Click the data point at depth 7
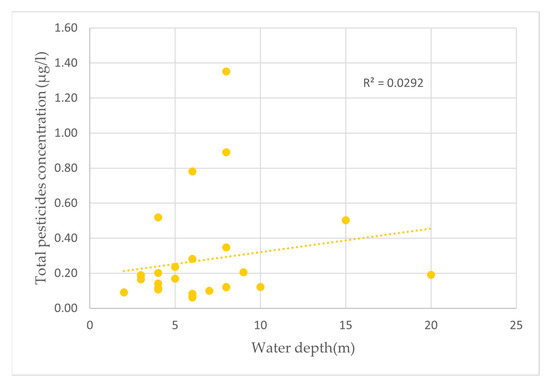The width and height of the screenshot is (550, 389). tap(209, 290)
